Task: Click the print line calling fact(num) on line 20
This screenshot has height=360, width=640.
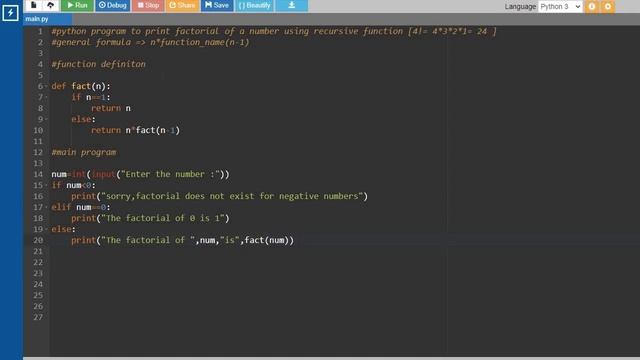Action: [x=182, y=240]
